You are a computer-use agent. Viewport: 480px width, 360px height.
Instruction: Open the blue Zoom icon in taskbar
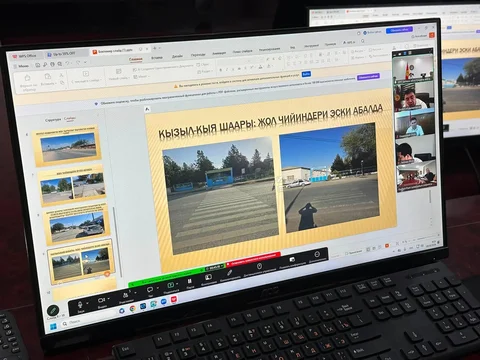164,302
